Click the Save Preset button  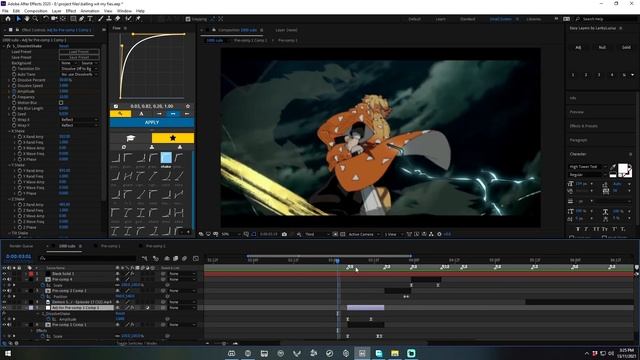[79, 58]
